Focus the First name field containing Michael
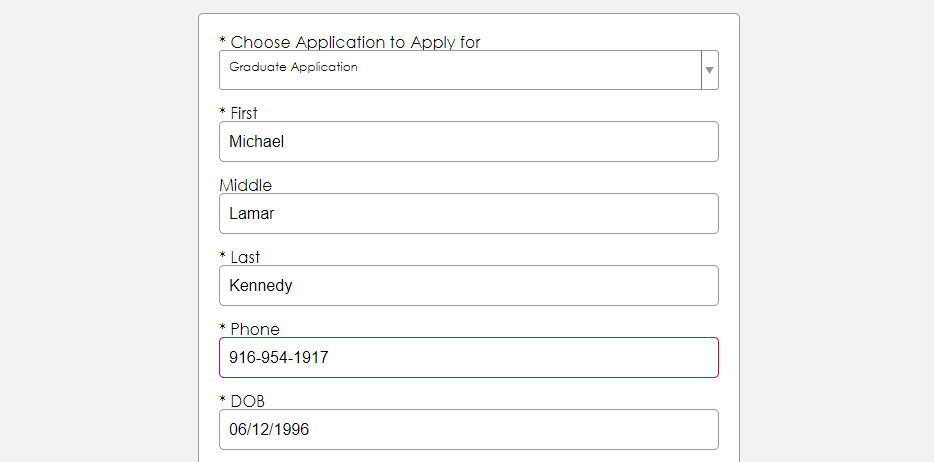Screen dimensions: 934x462 pyautogui.click(x=468, y=141)
